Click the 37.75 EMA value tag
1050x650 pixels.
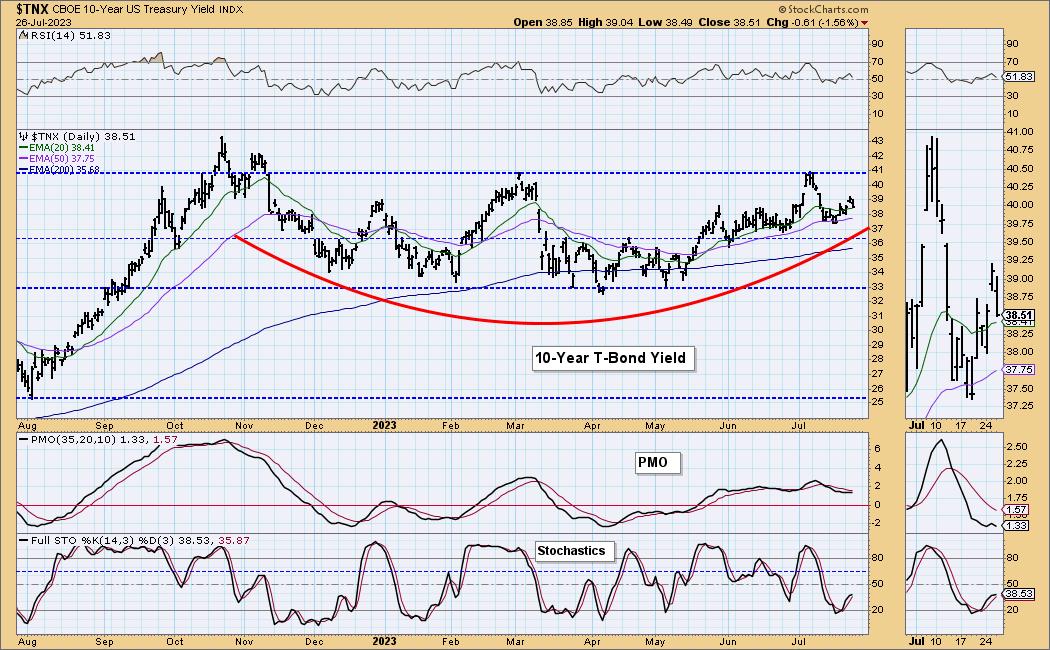1019,370
